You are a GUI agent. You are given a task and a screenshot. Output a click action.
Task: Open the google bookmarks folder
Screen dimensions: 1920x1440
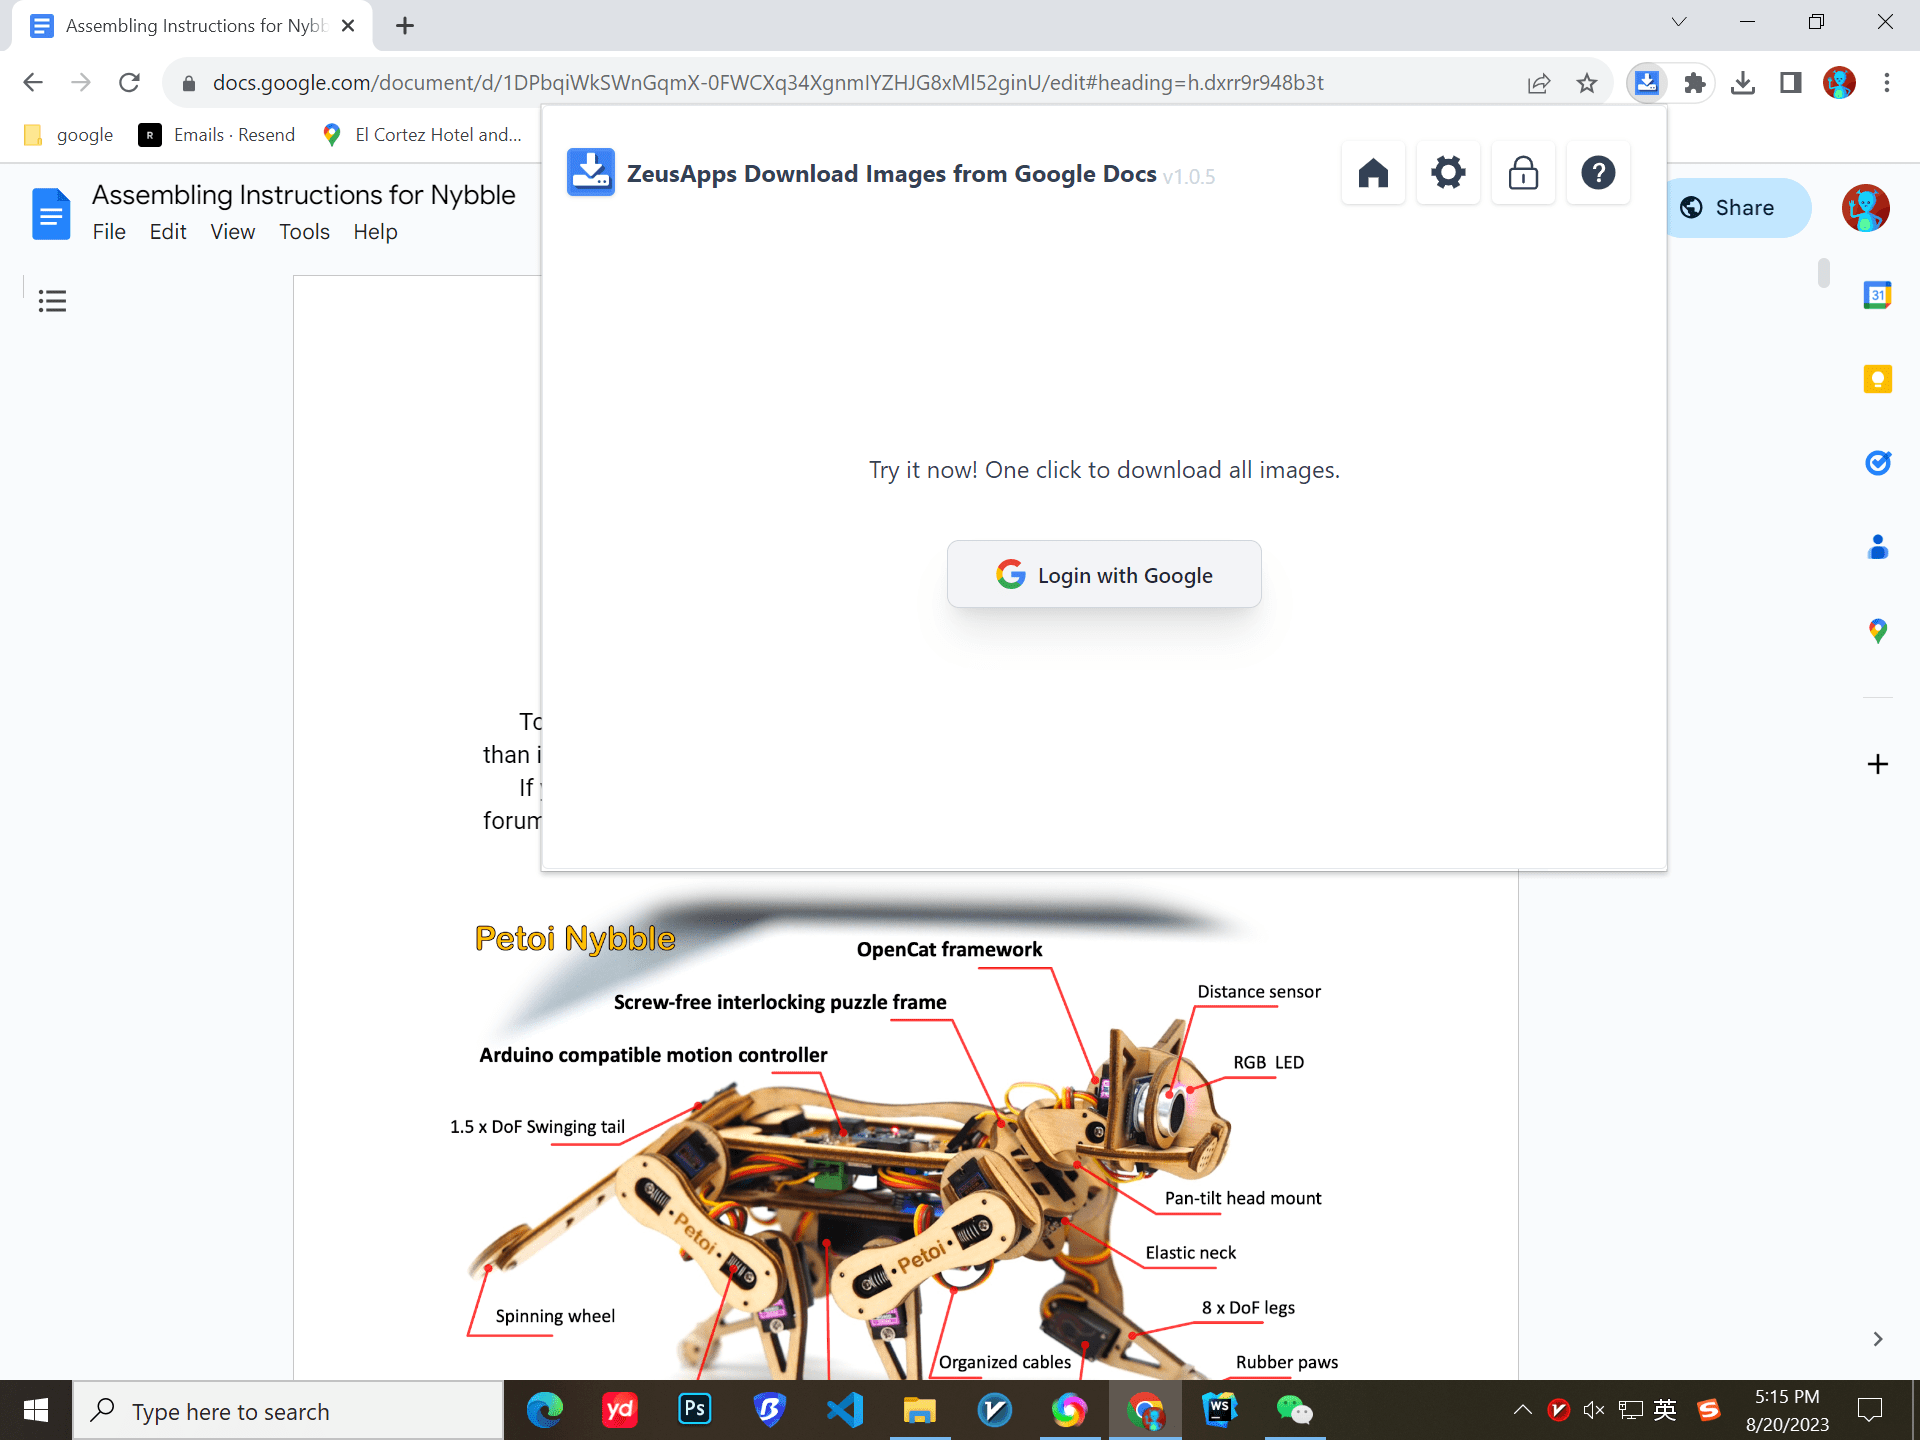tap(69, 135)
